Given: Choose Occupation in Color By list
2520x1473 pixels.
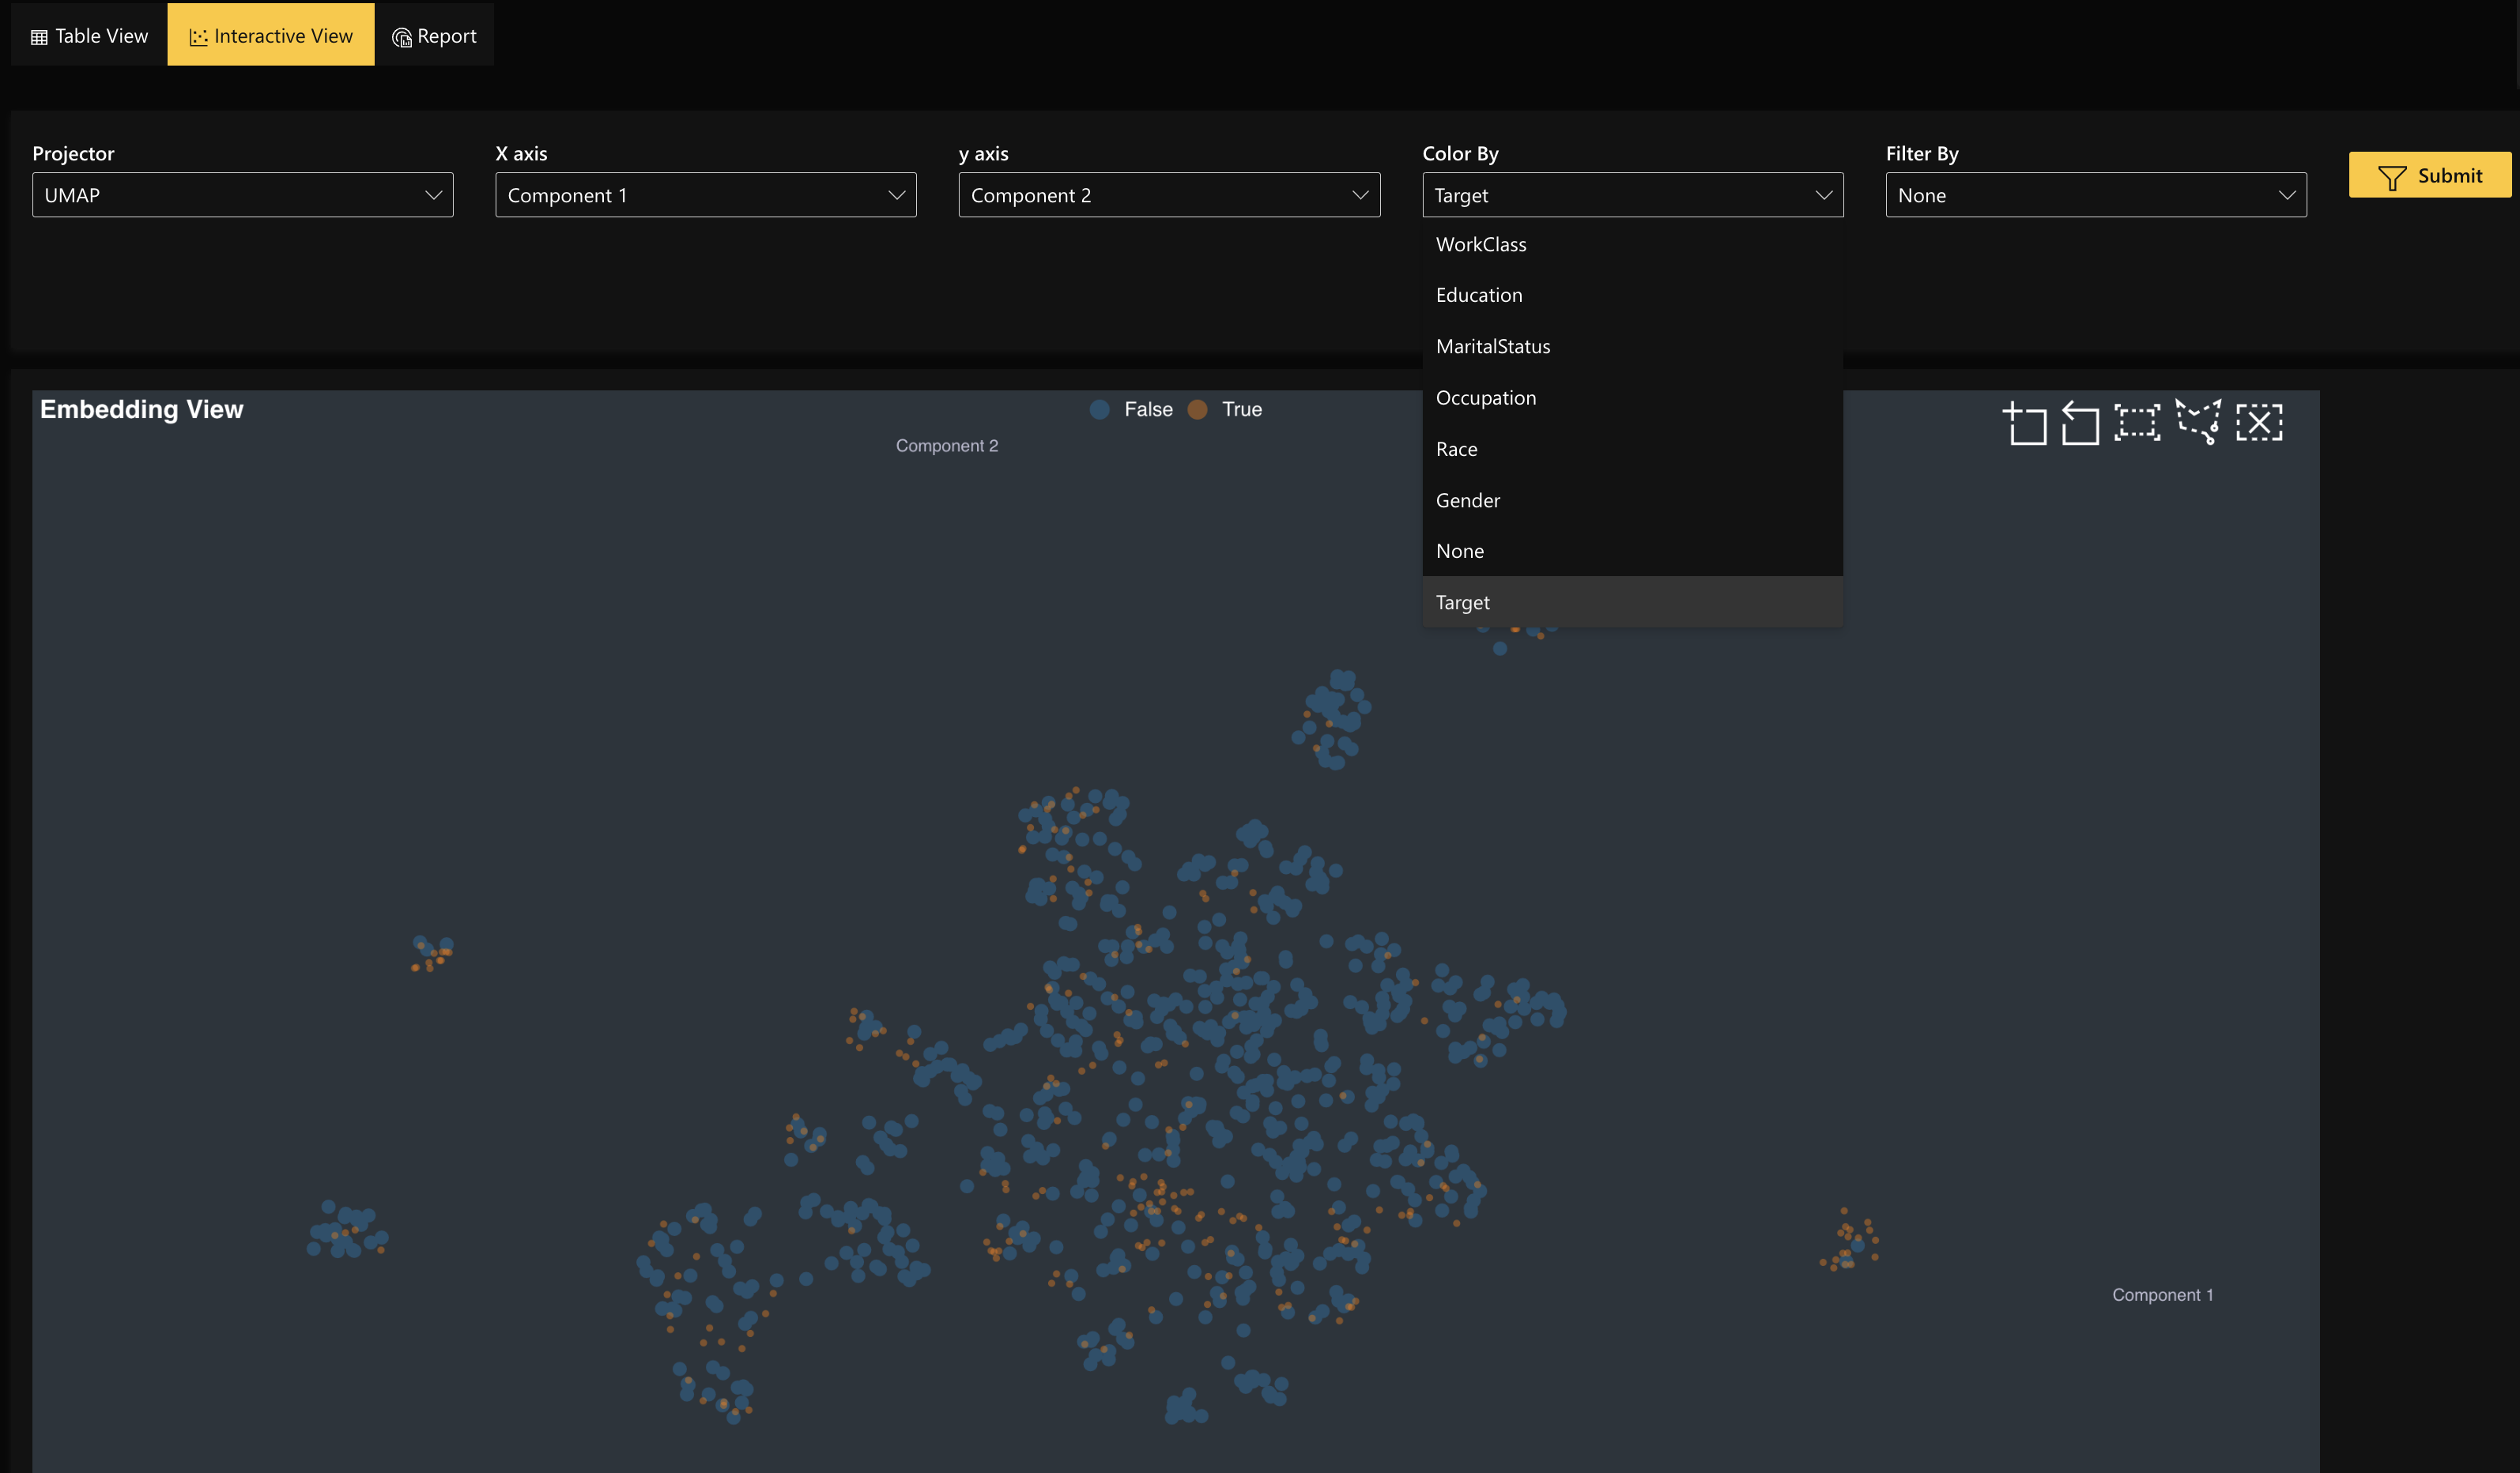Looking at the screenshot, I should [x=1485, y=398].
